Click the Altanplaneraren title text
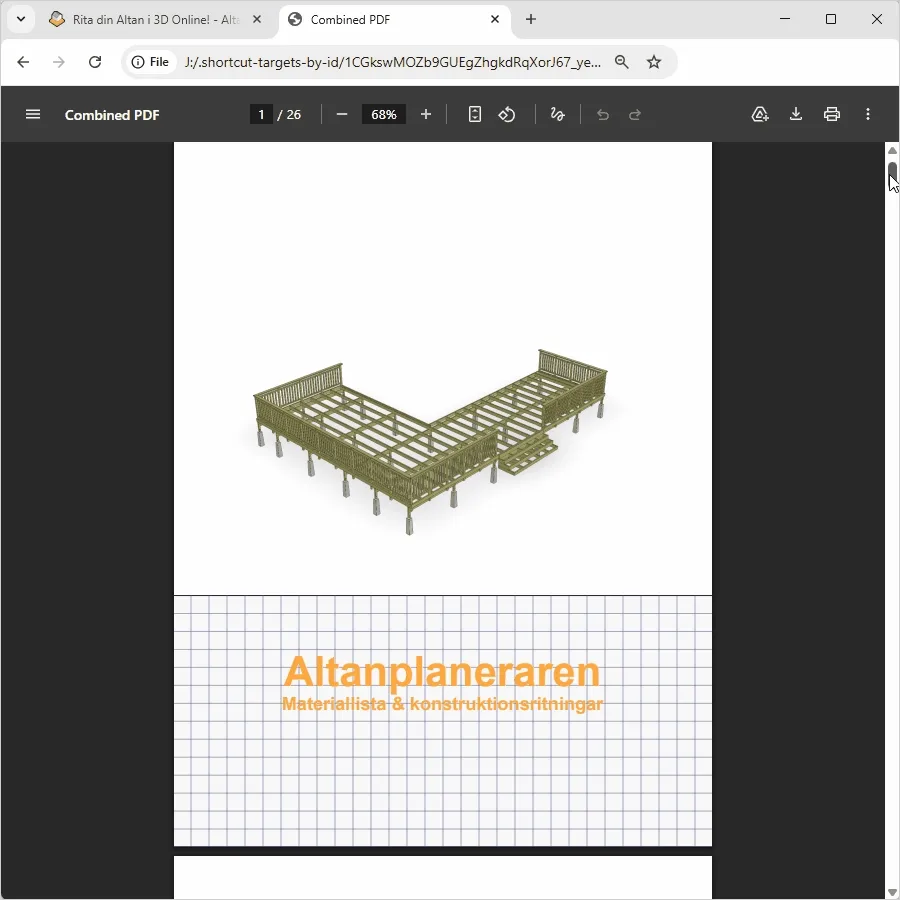Screen dimensions: 900x900 point(441,672)
